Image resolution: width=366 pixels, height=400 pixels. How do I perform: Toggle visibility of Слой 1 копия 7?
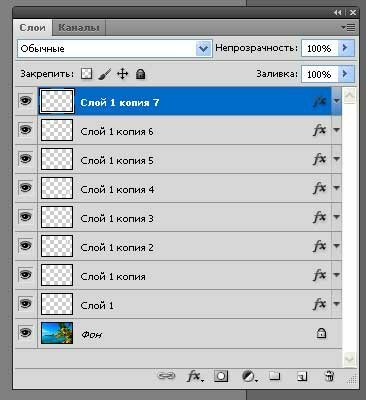click(x=26, y=101)
